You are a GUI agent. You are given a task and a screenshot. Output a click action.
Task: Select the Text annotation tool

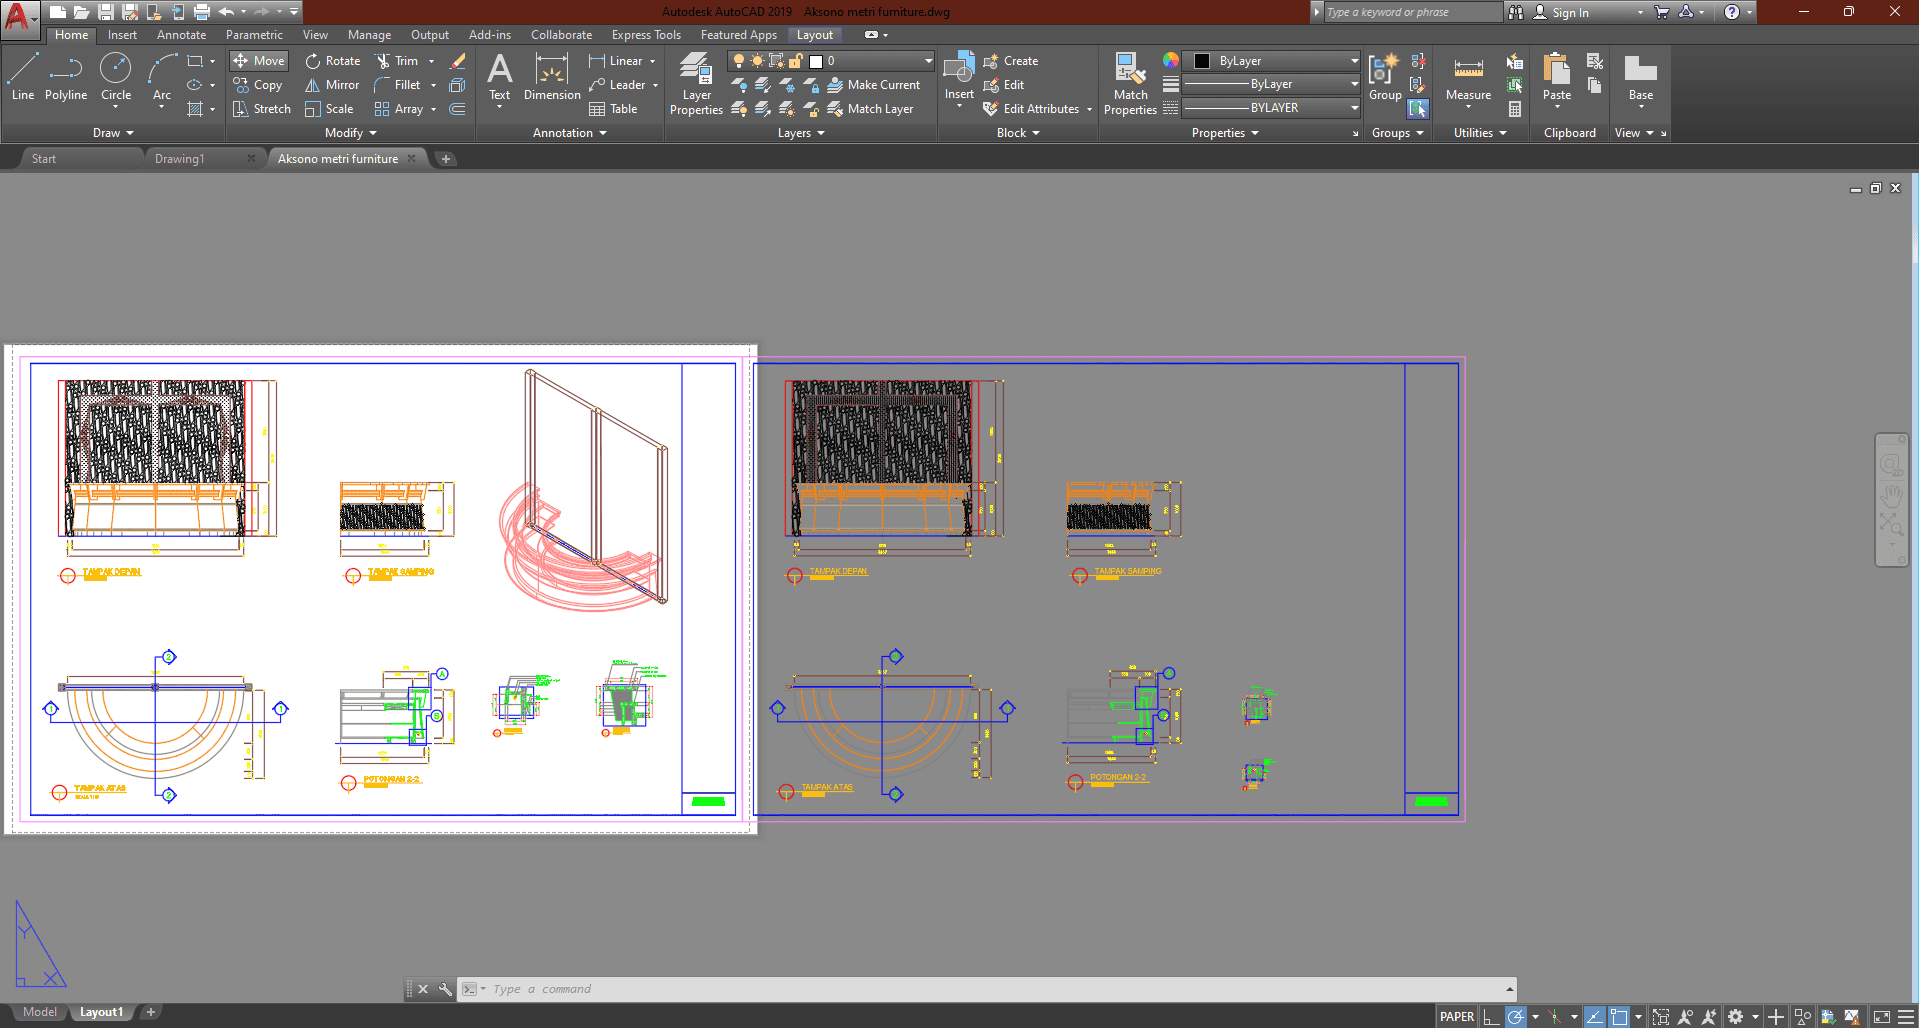pyautogui.click(x=499, y=77)
